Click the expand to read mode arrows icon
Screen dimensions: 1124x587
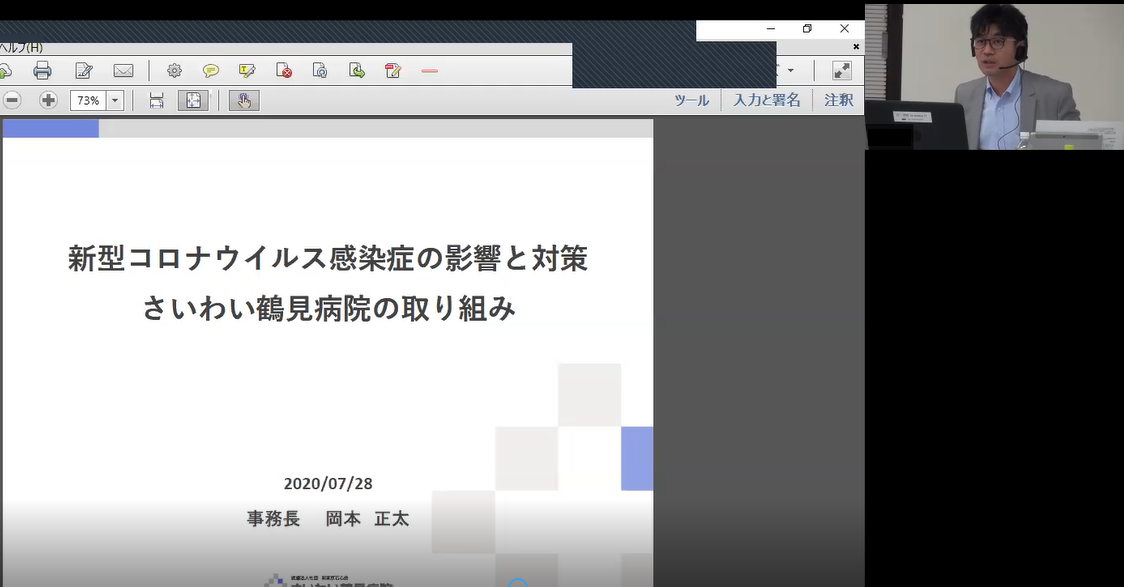coord(842,70)
